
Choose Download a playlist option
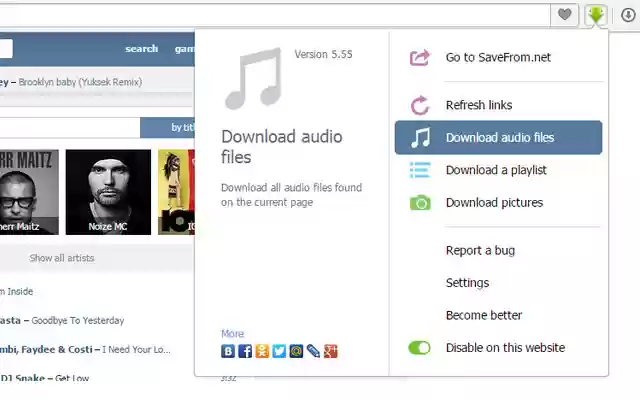(x=498, y=170)
